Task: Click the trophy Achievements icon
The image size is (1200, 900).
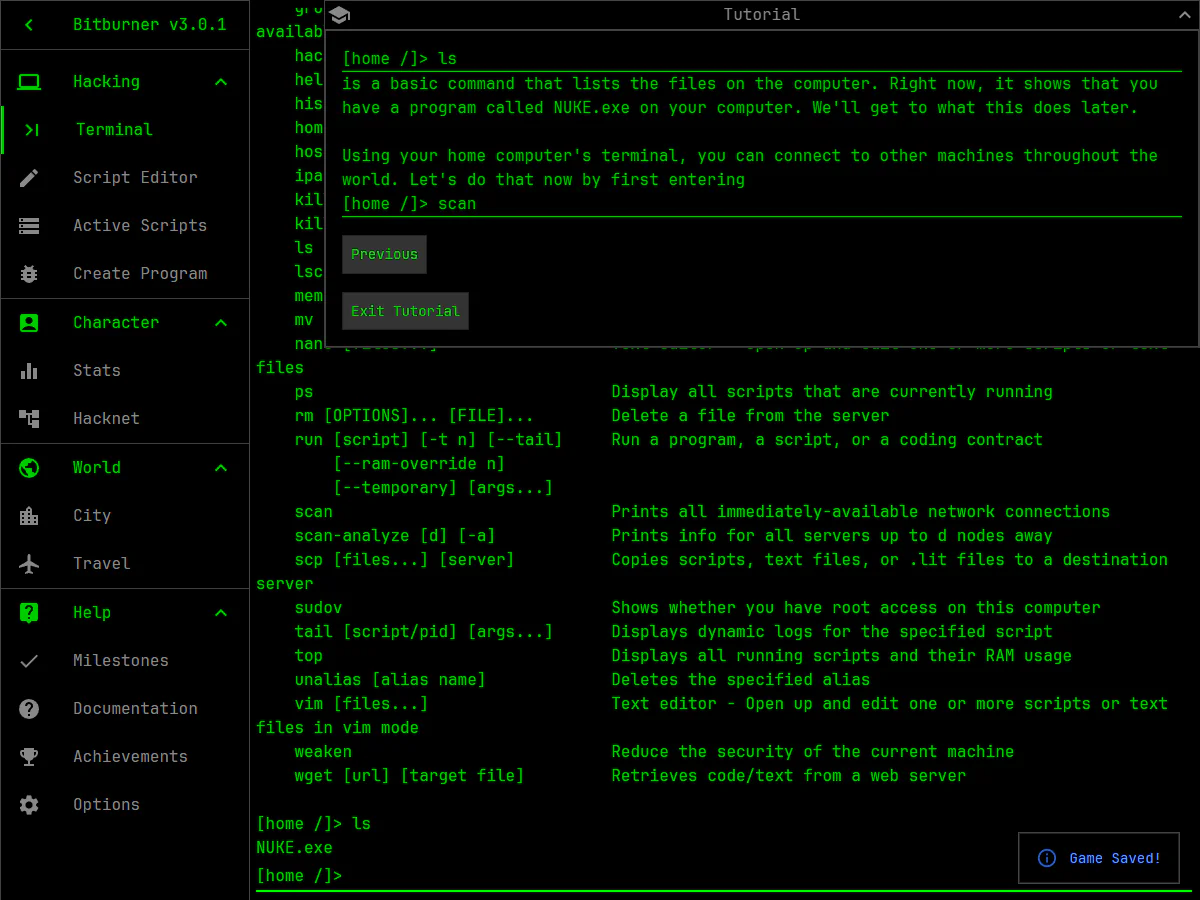Action: [29, 757]
